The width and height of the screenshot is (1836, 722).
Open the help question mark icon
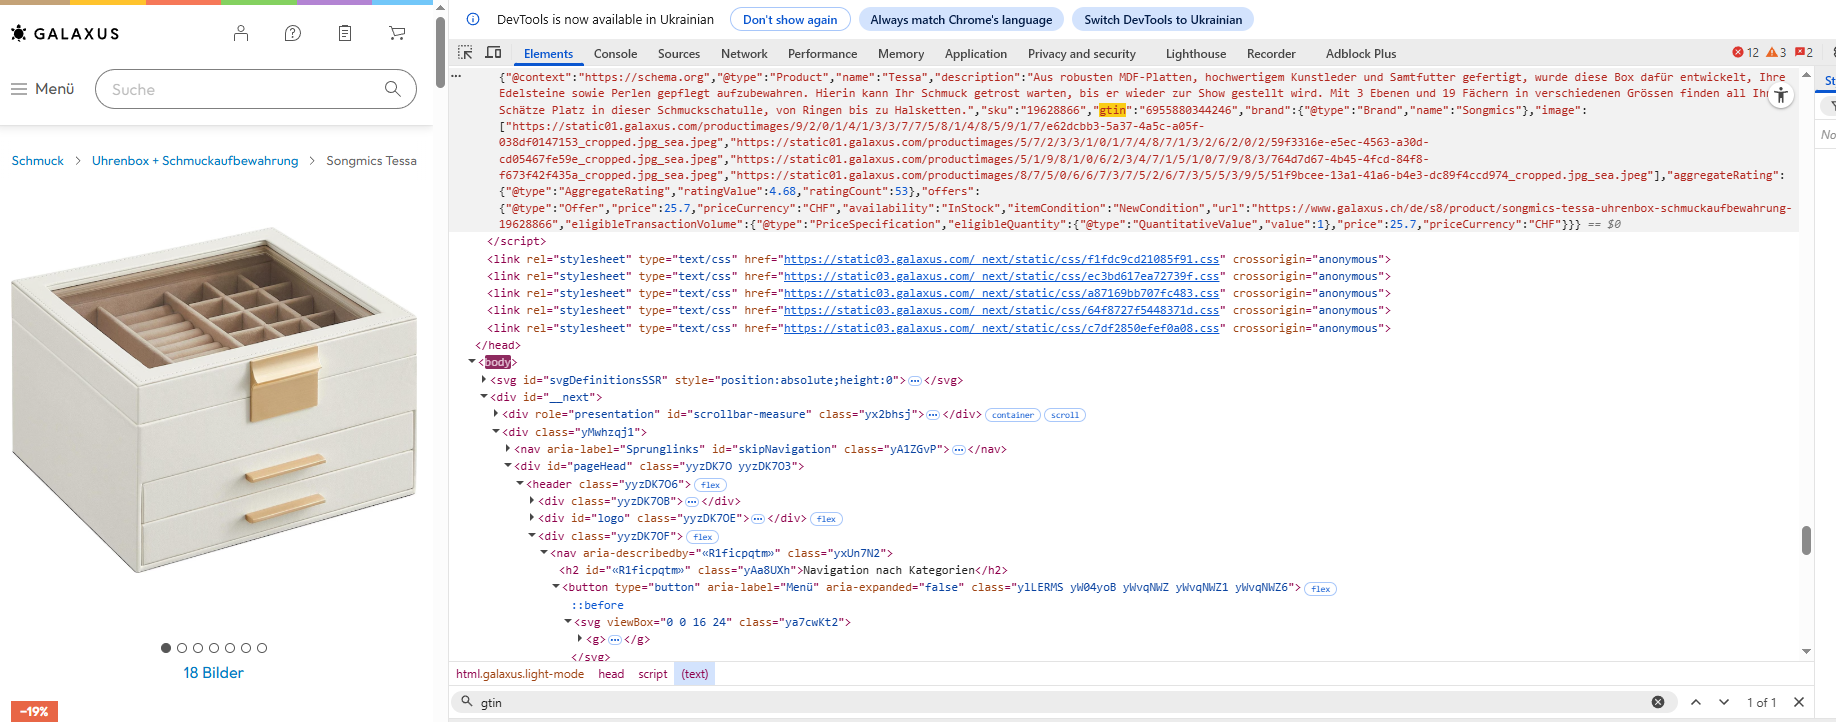pos(293,33)
